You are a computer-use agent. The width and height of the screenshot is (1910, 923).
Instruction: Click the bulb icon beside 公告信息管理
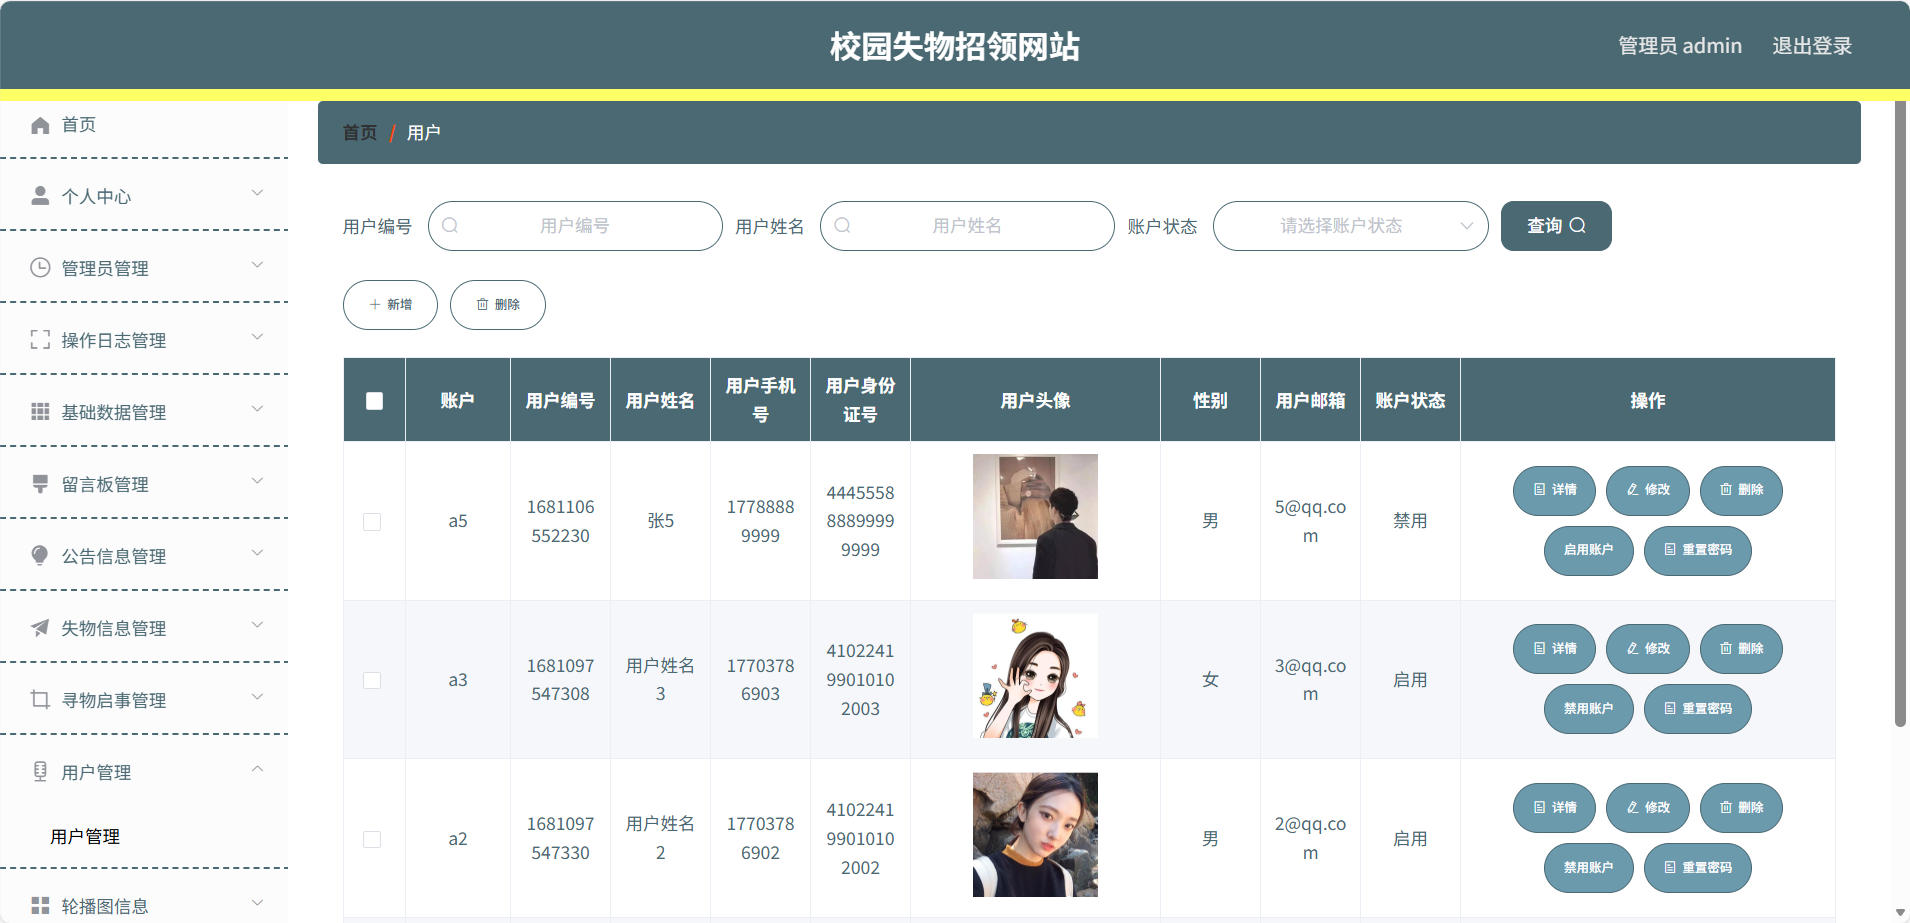pos(40,556)
